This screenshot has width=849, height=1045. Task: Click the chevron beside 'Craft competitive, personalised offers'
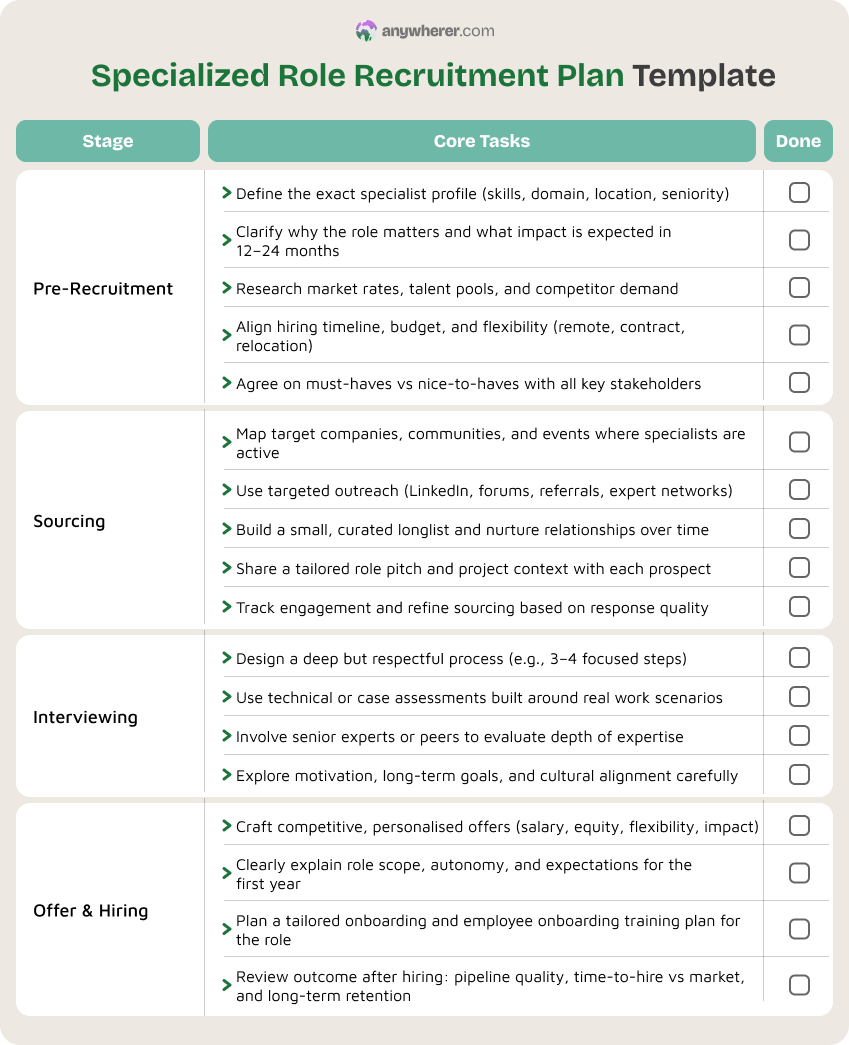227,826
